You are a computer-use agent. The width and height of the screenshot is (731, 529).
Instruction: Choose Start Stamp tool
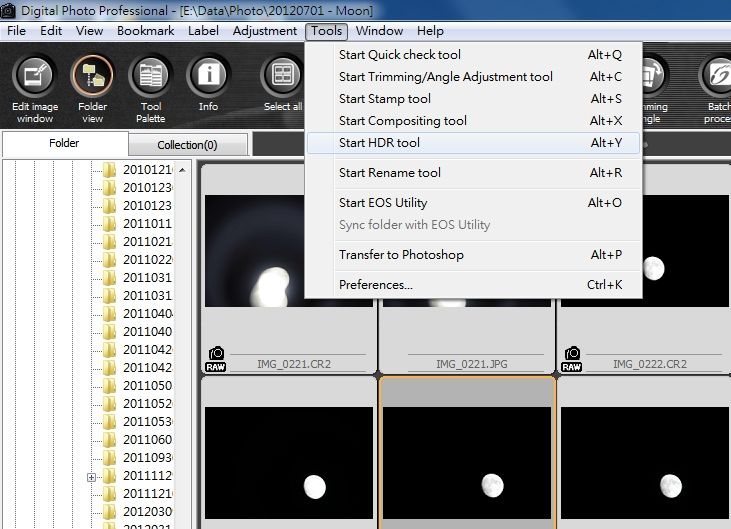coord(474,99)
